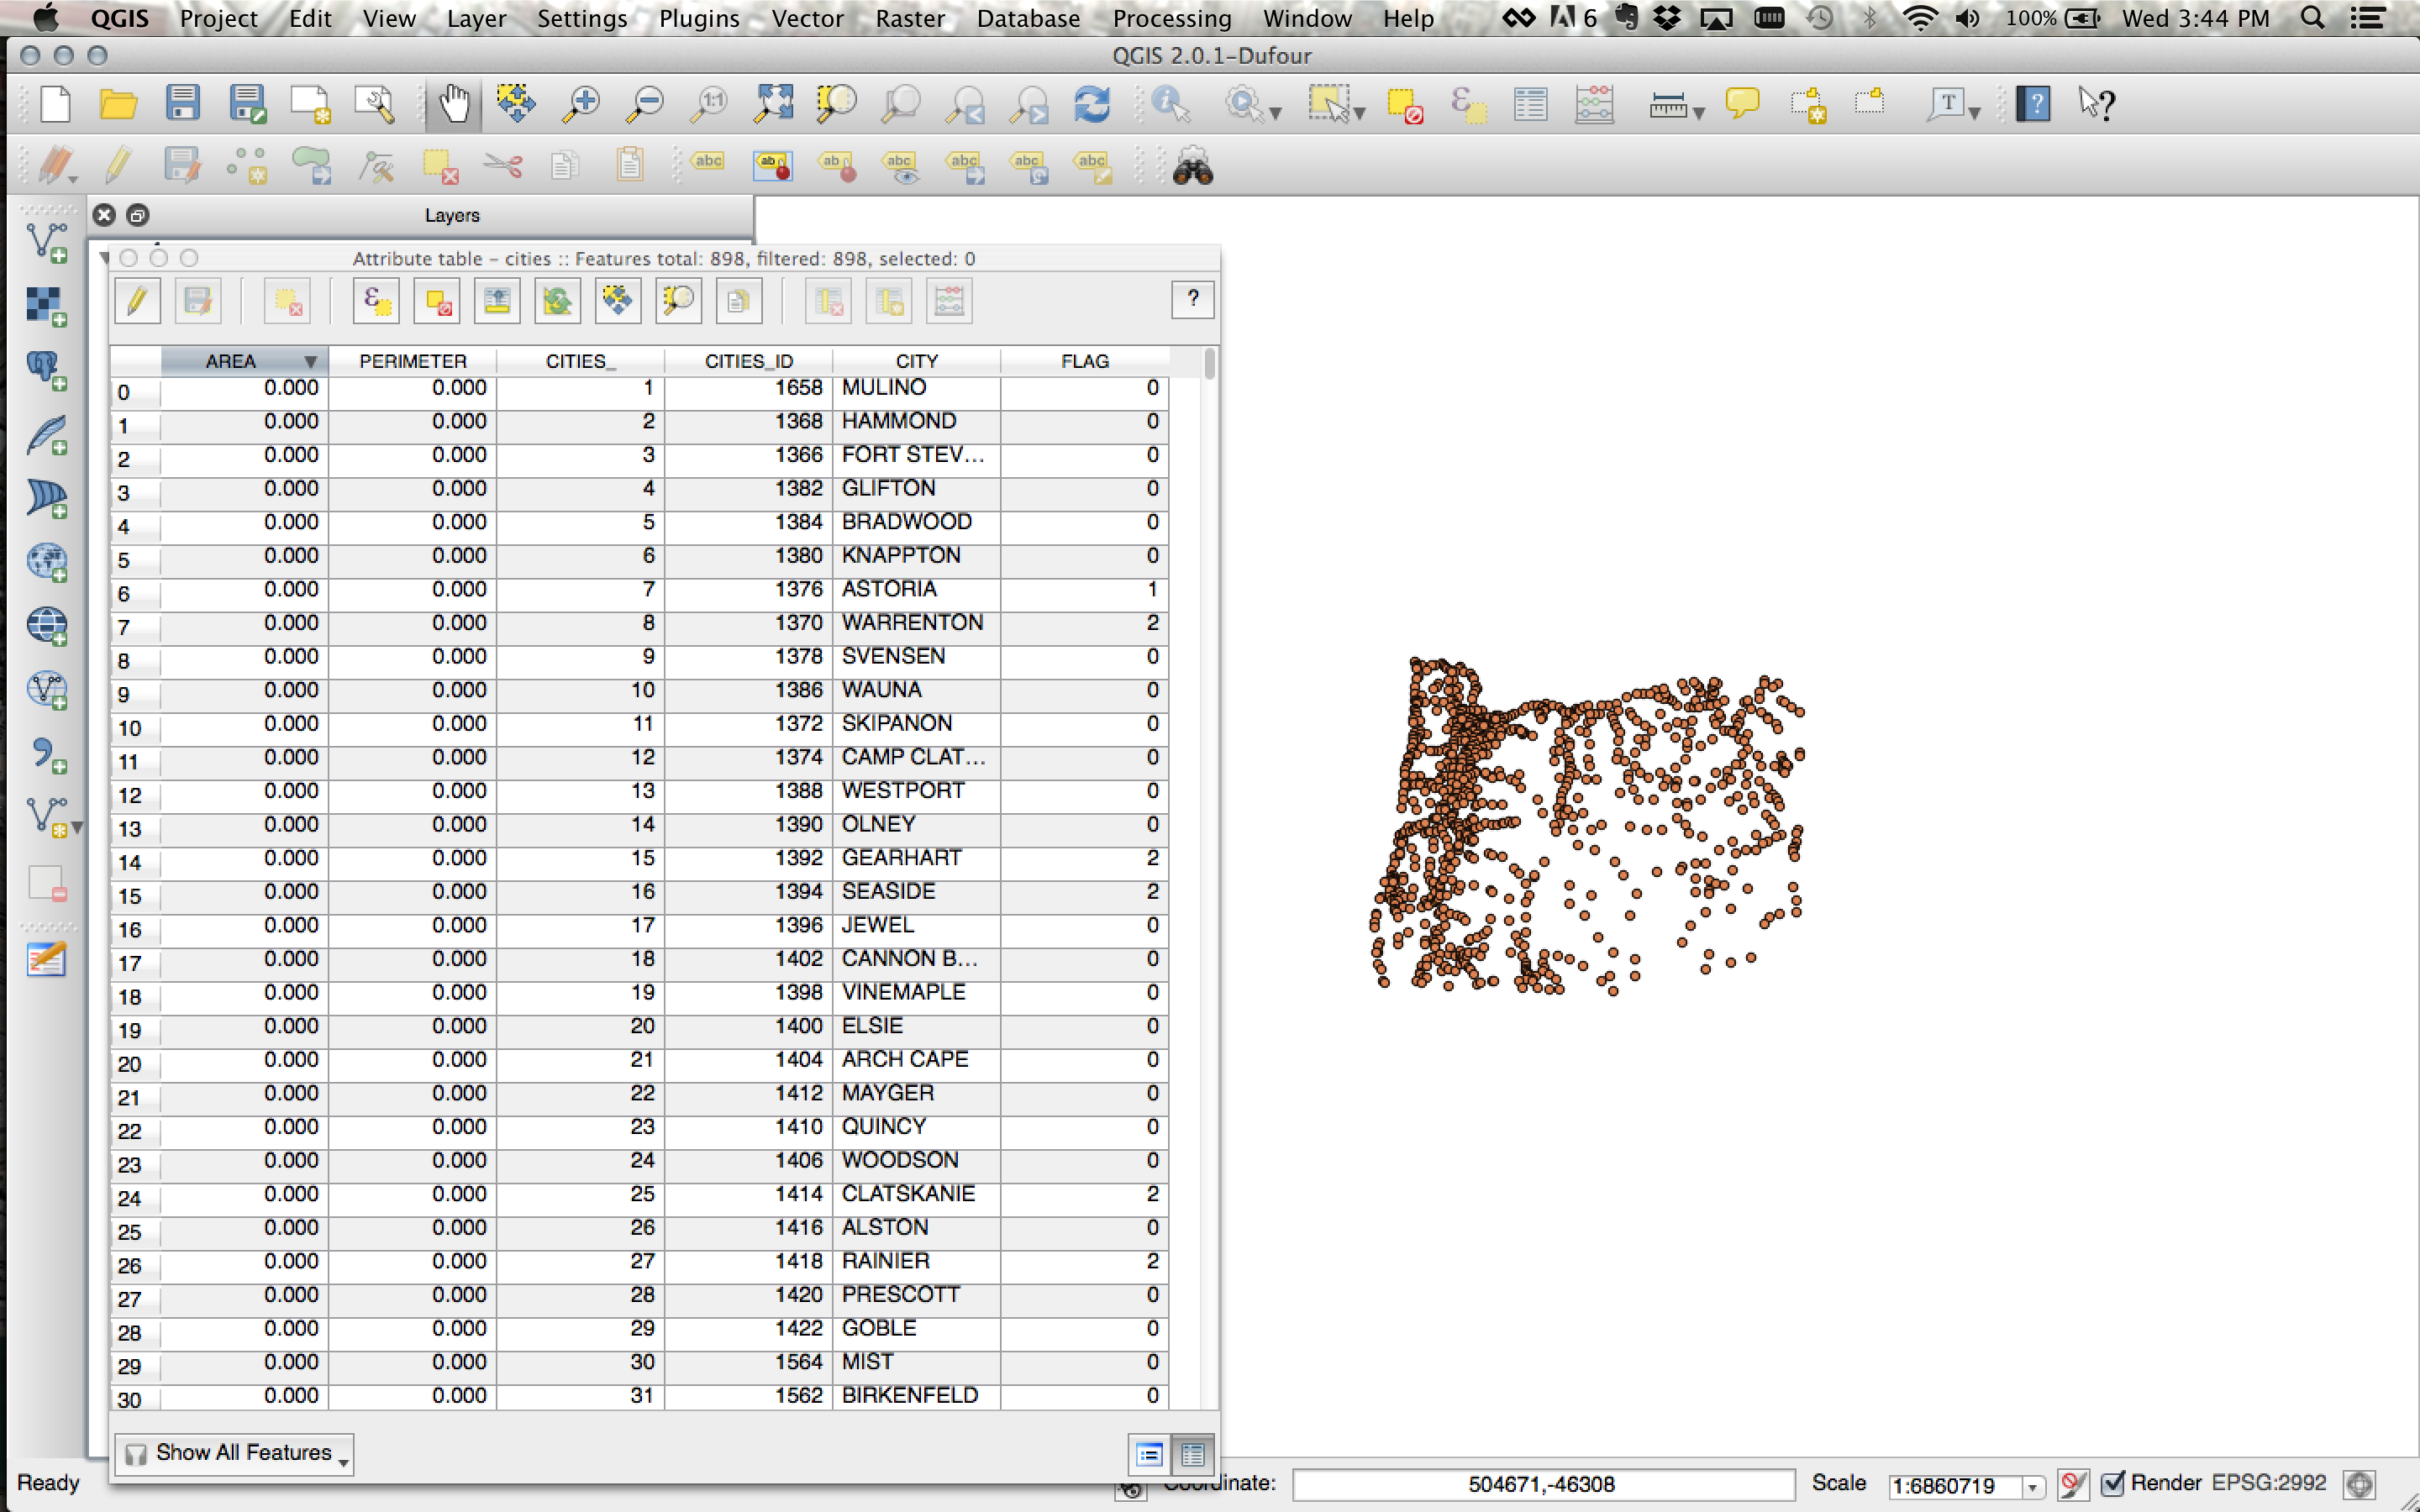Open the Processing menu
2420x1512 pixels.
[x=1172, y=18]
